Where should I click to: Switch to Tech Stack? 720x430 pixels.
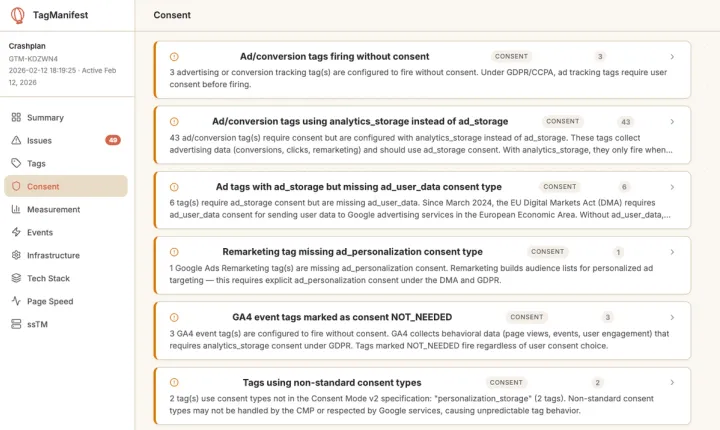click(66, 278)
